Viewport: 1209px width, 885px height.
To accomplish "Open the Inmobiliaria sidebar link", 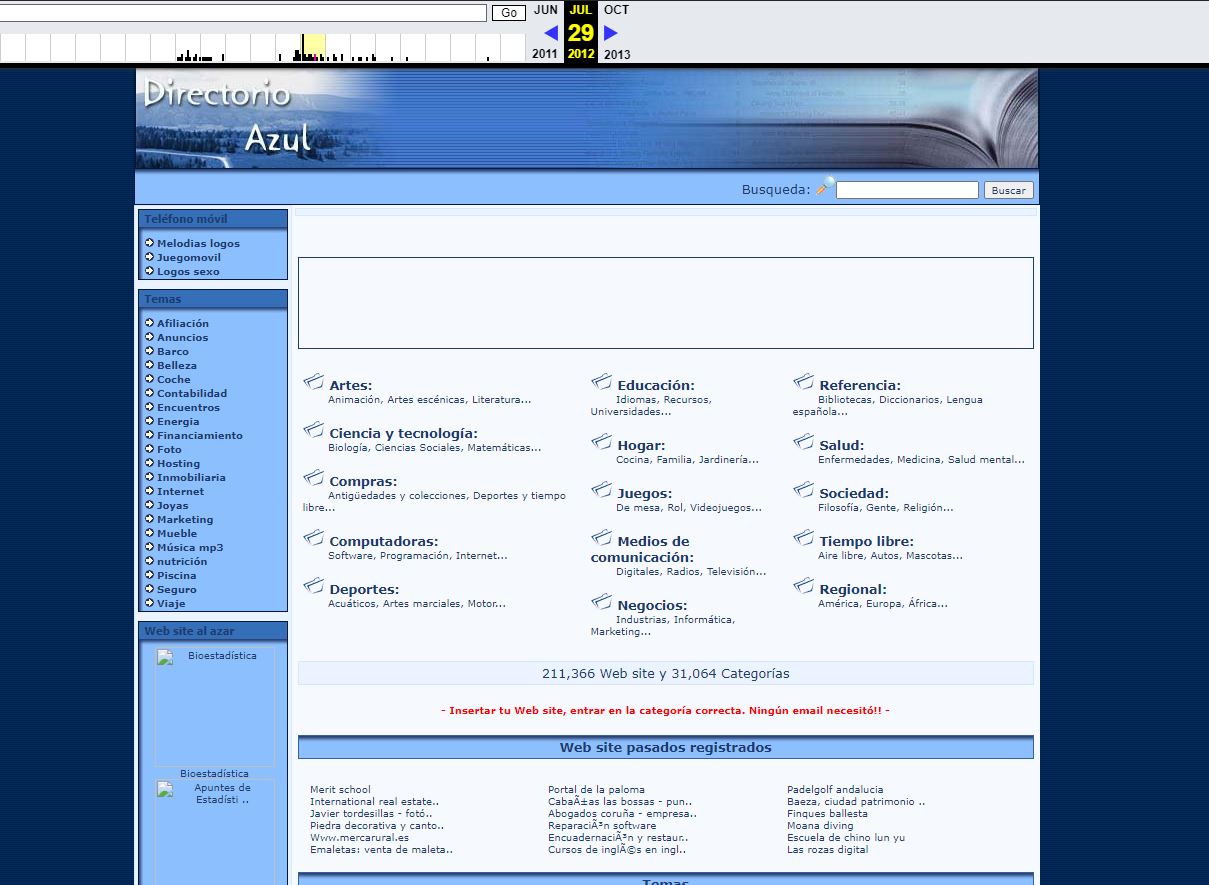I will click(191, 478).
